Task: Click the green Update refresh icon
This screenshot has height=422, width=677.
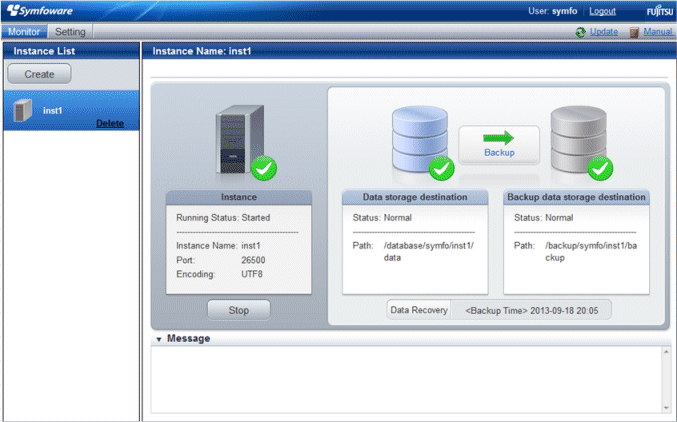Action: coord(581,32)
